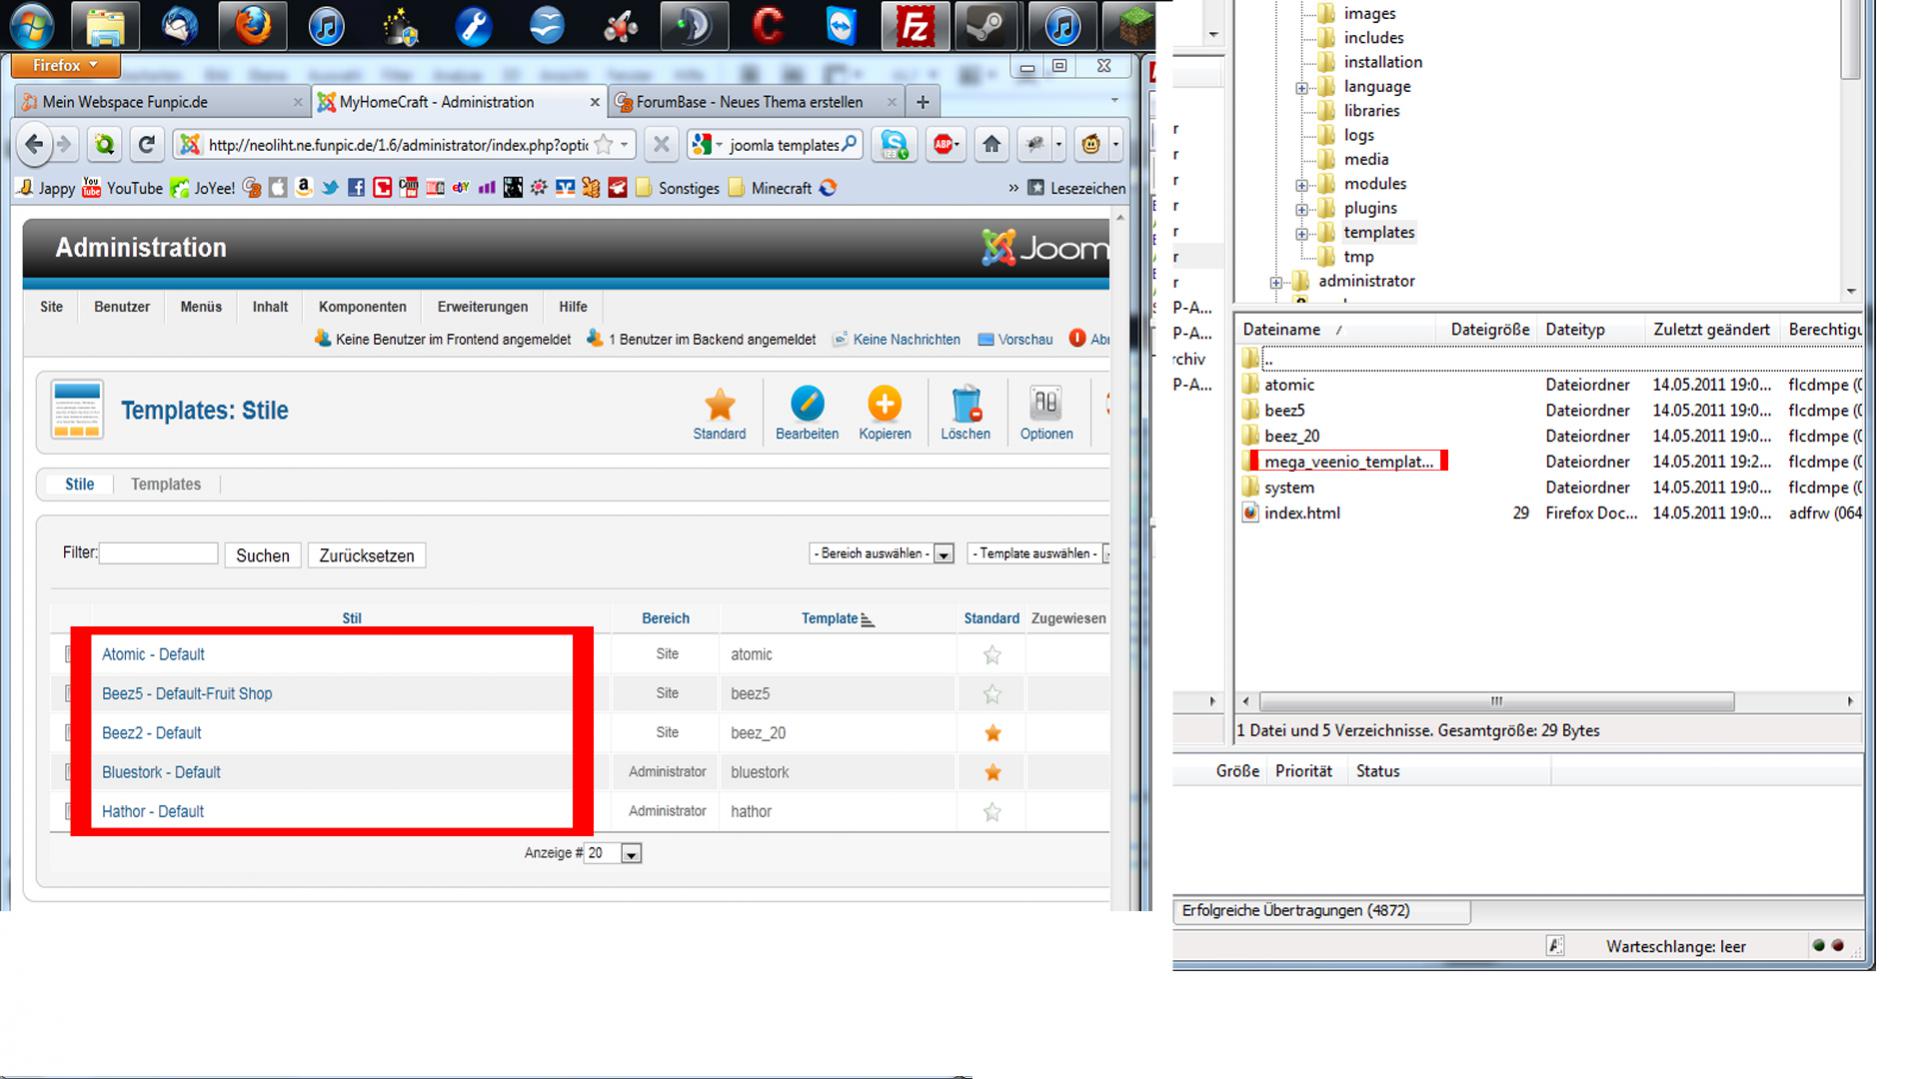Open the Anzeige # count dropdown
1919x1079 pixels.
pos(613,853)
